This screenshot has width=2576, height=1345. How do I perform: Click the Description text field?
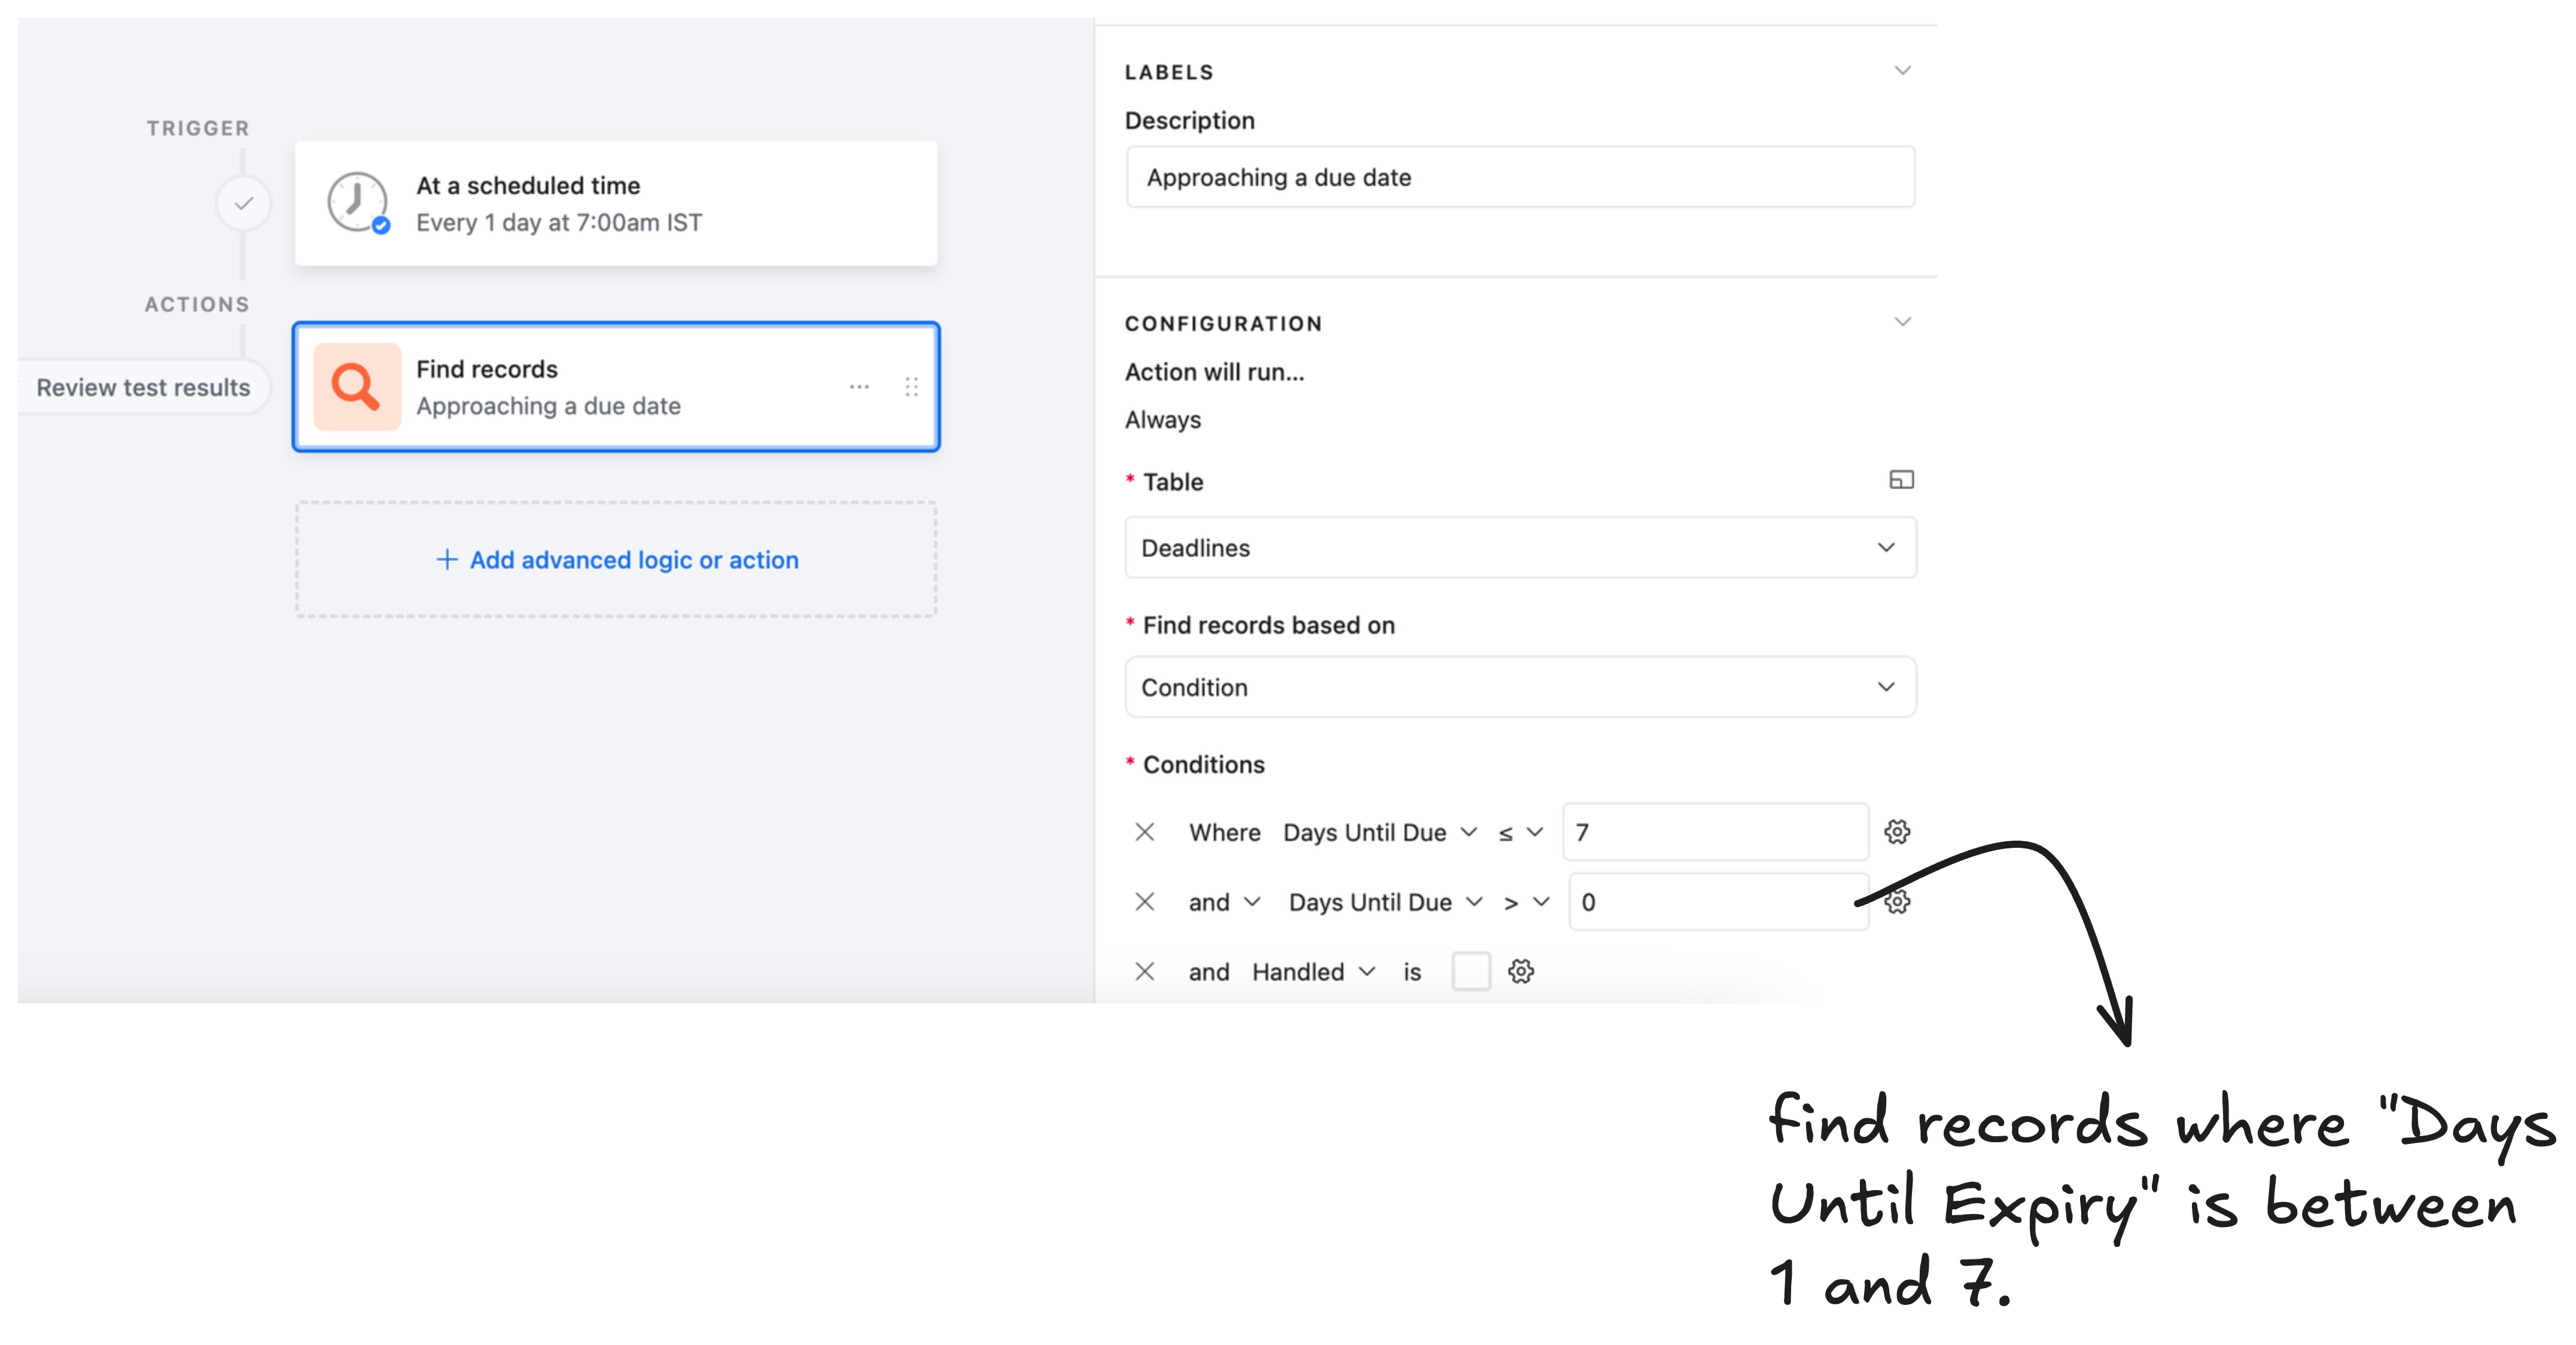1520,178
